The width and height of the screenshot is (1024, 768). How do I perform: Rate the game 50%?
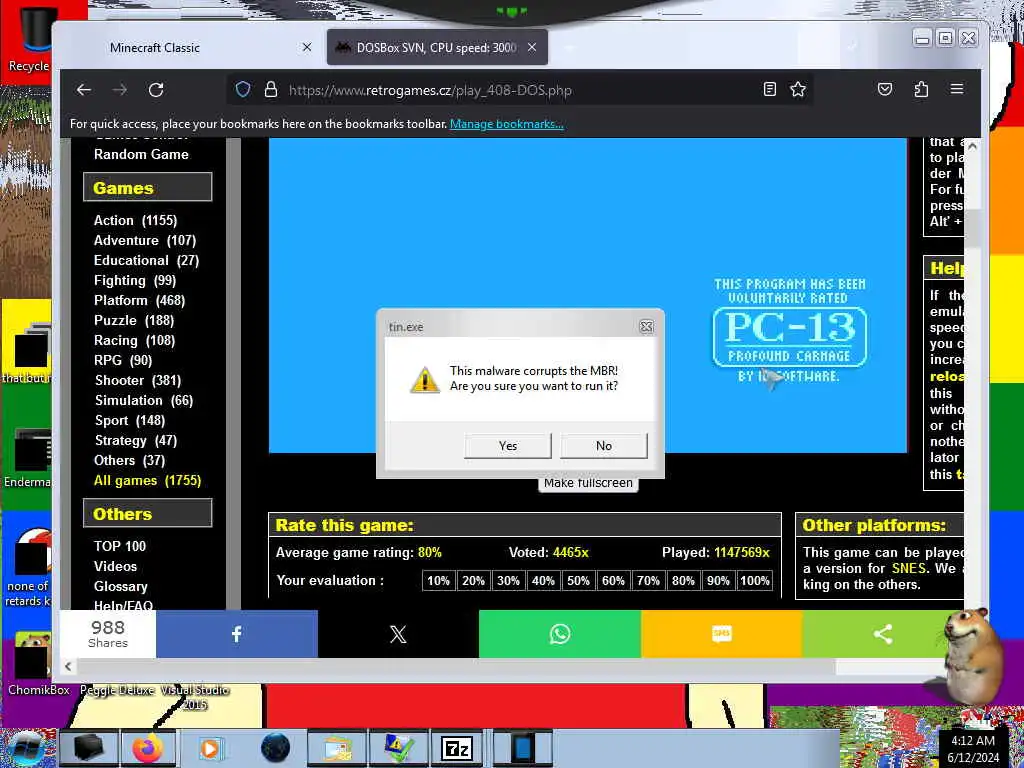[x=578, y=581]
